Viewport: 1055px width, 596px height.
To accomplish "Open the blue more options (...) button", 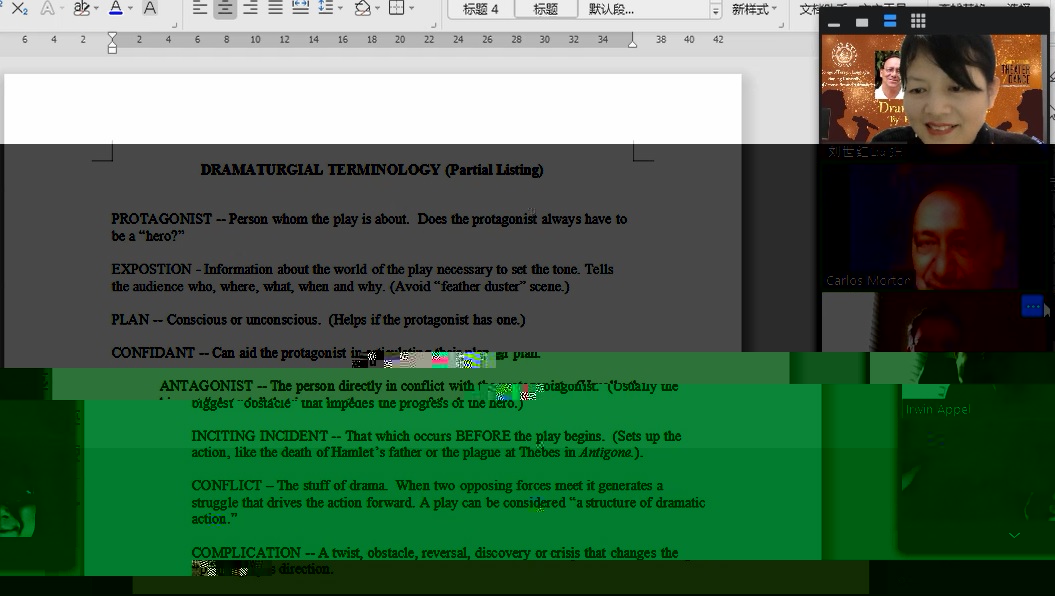I will tap(1032, 307).
